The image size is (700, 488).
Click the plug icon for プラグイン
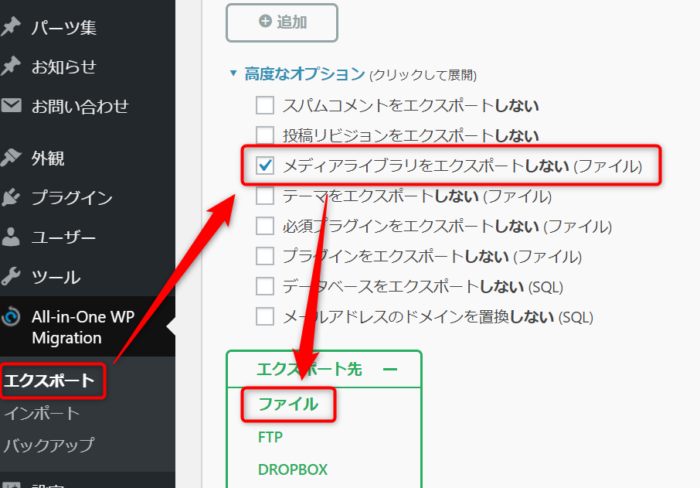coord(12,197)
